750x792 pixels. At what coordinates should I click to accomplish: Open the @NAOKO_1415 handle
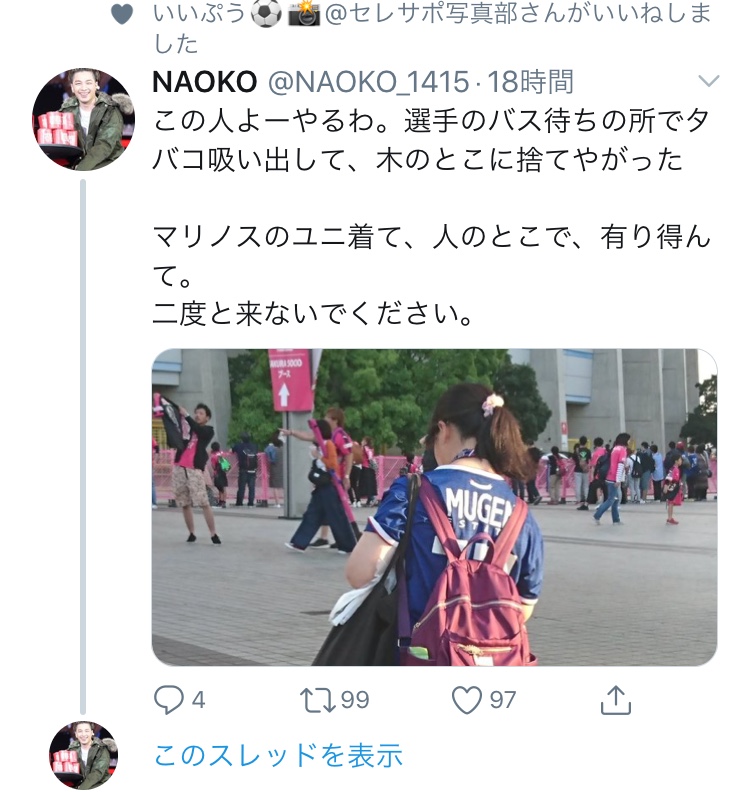(369, 82)
